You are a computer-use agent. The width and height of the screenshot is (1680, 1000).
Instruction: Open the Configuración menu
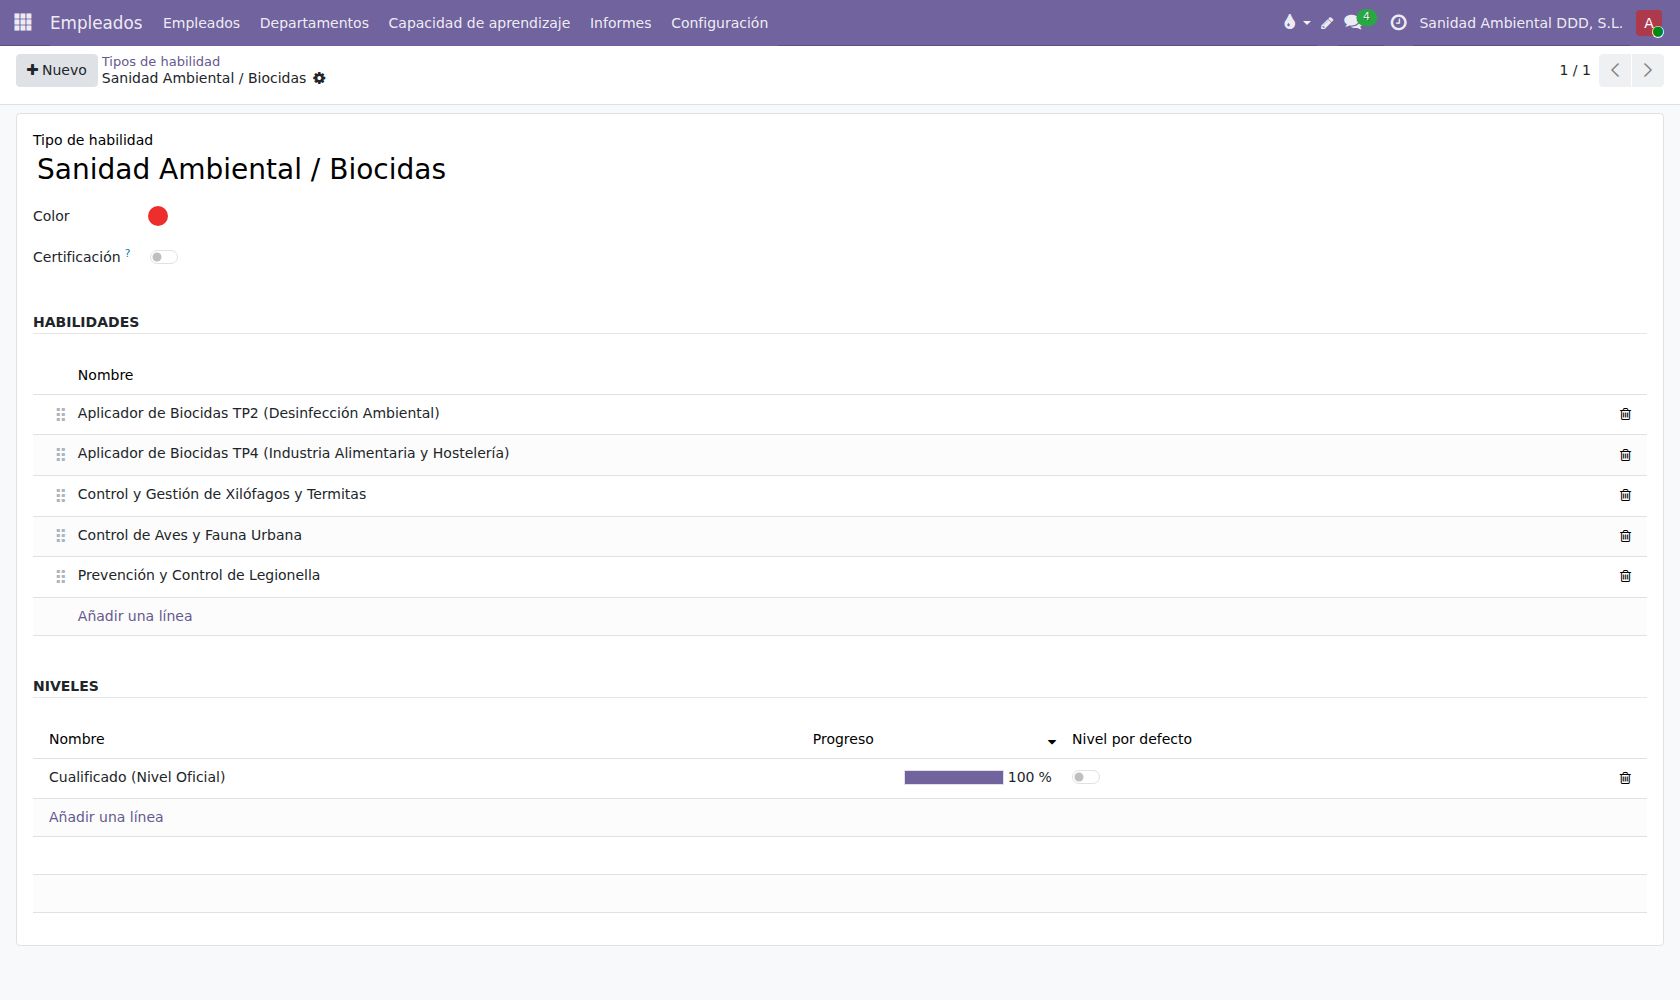point(719,23)
